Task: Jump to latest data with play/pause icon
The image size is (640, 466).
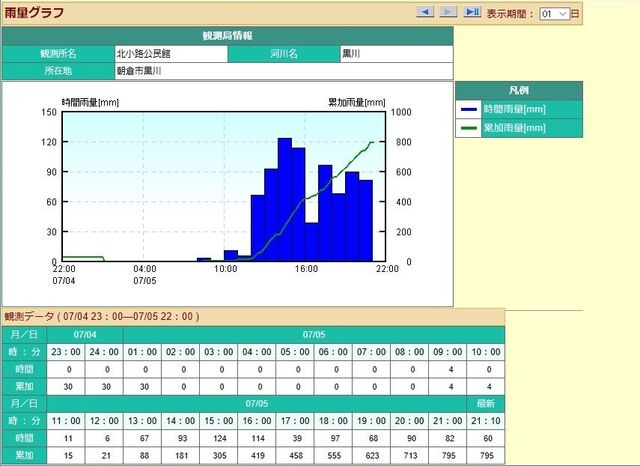Action: coord(472,12)
